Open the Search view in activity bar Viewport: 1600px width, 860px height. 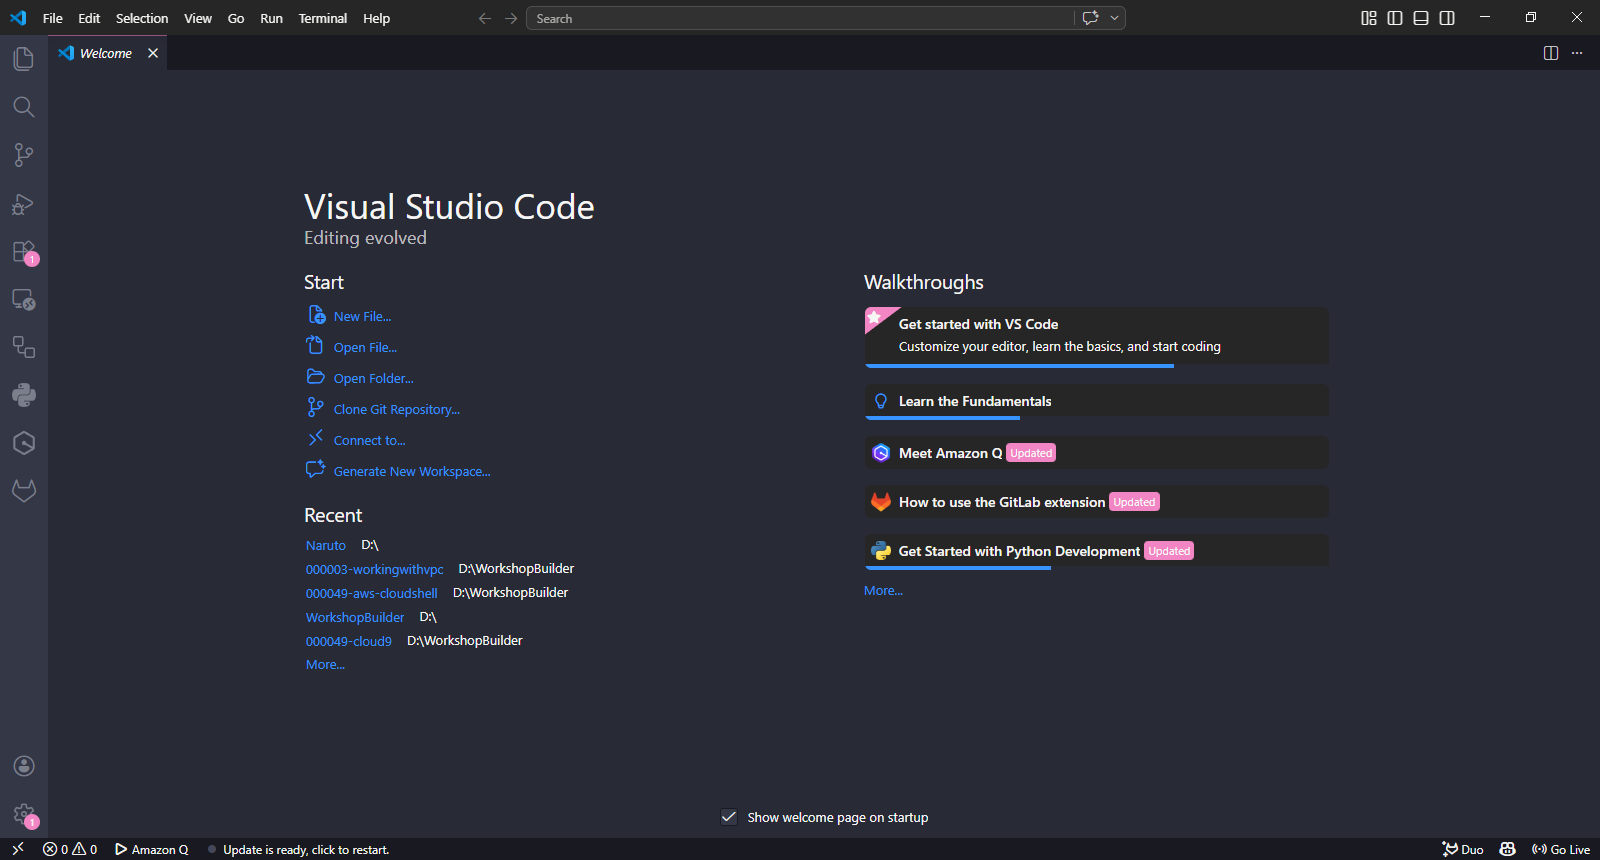[24, 107]
